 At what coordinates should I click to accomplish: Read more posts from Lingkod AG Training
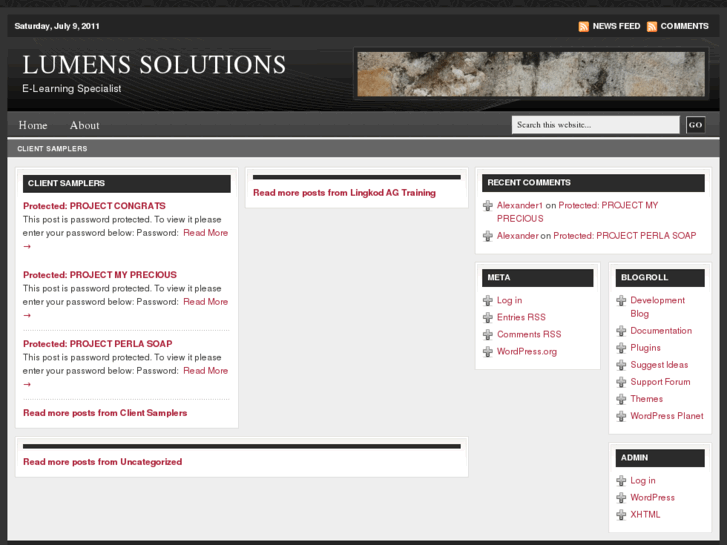[x=344, y=193]
